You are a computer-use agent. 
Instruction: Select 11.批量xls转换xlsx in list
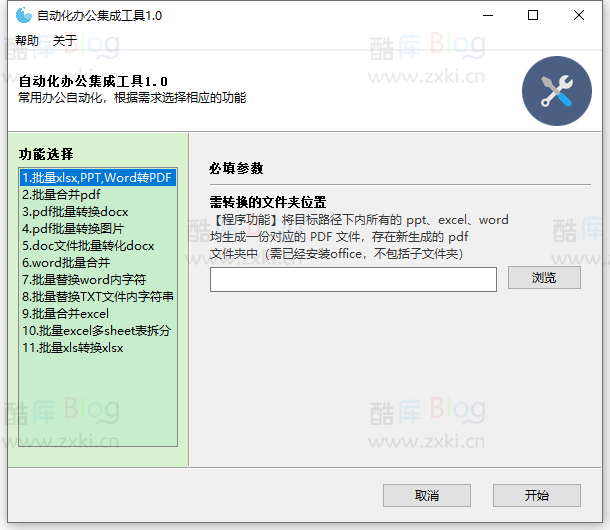pos(98,348)
